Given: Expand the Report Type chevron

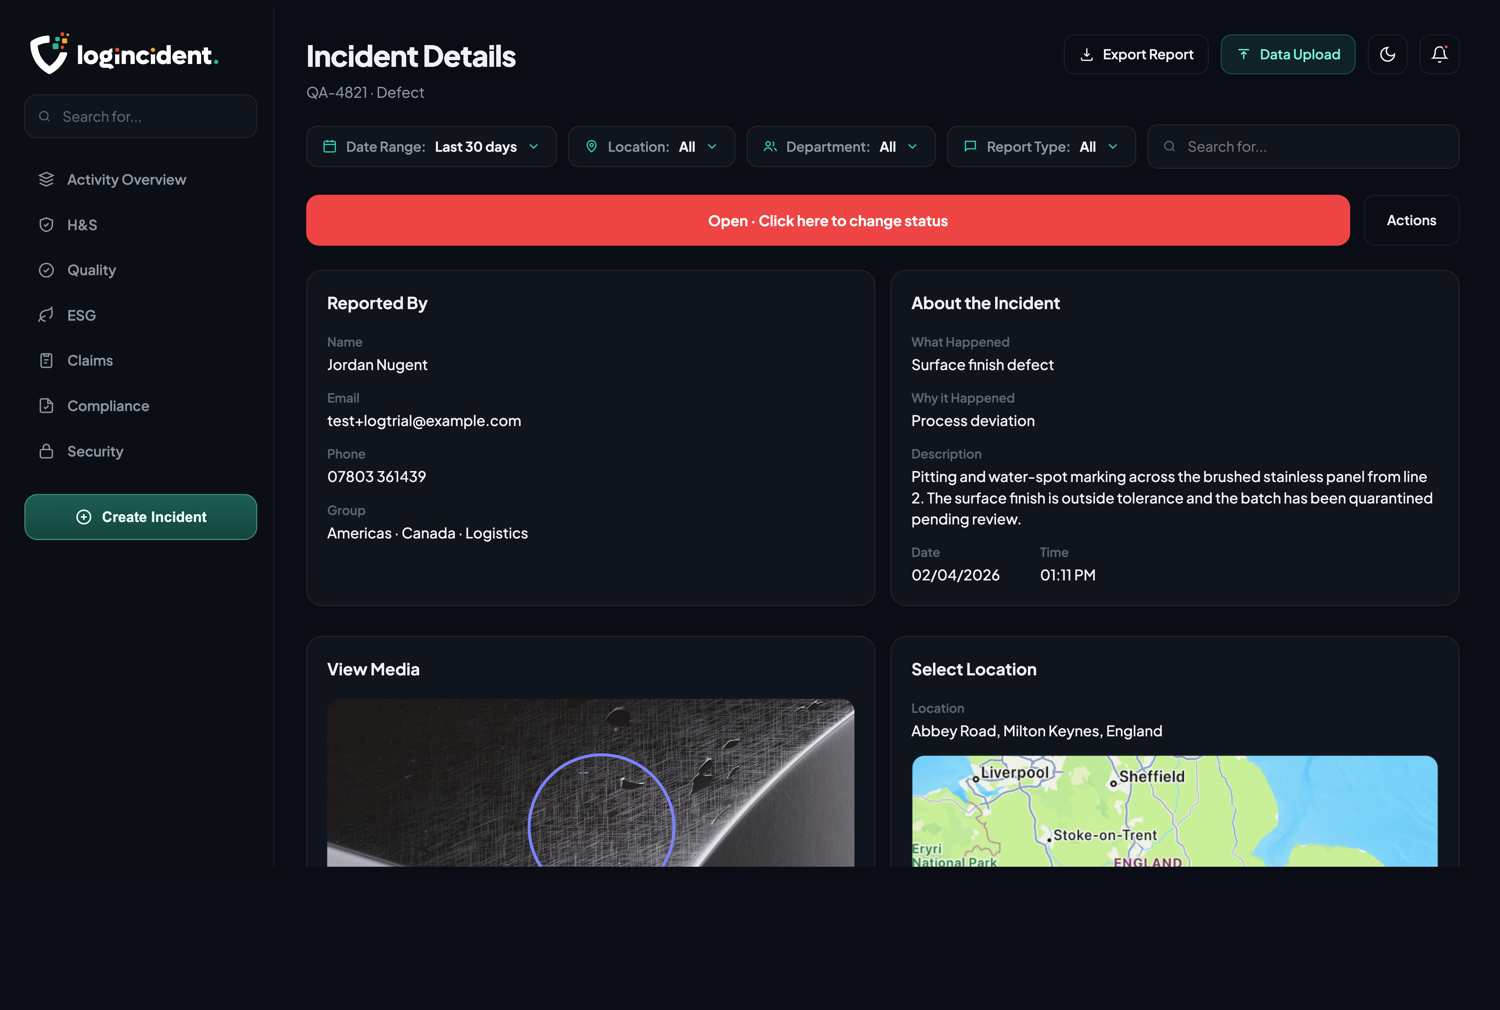Looking at the screenshot, I should pos(1113,146).
